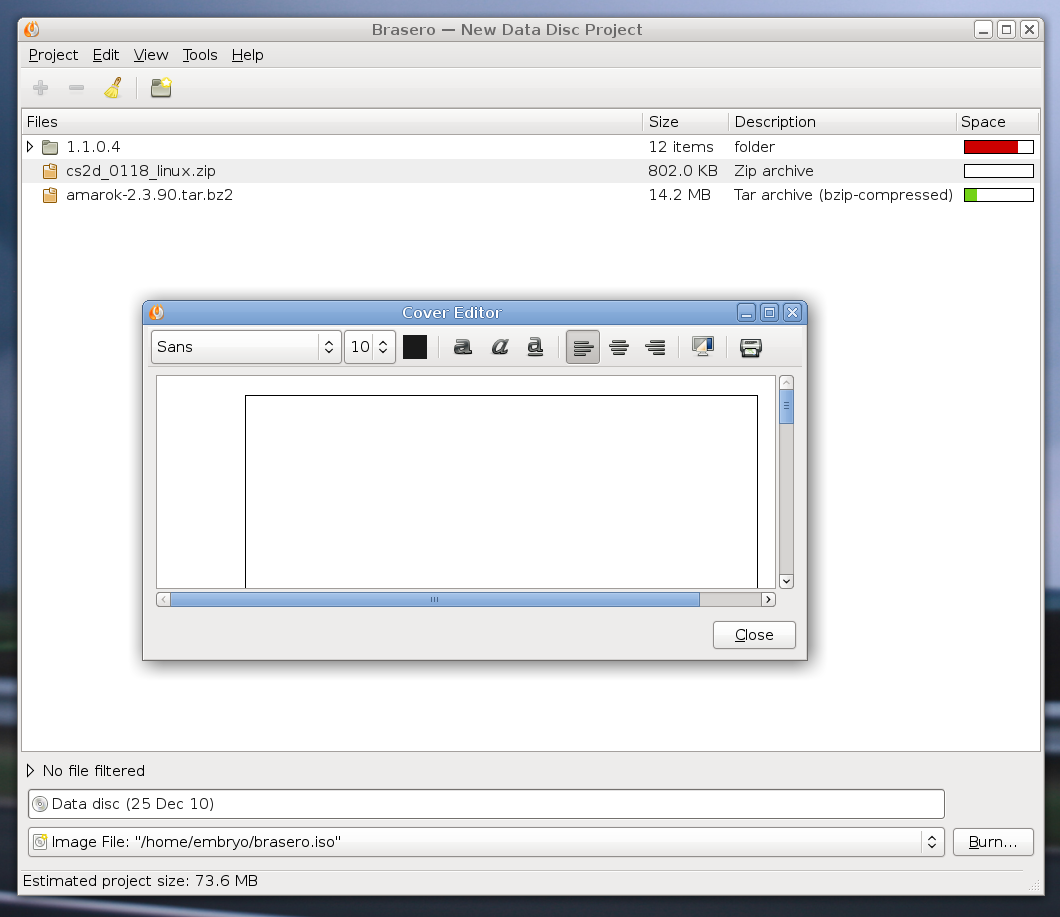The height and width of the screenshot is (917, 1060).
Task: Select cs2d_0118_linux.zip file row
Action: [531, 171]
